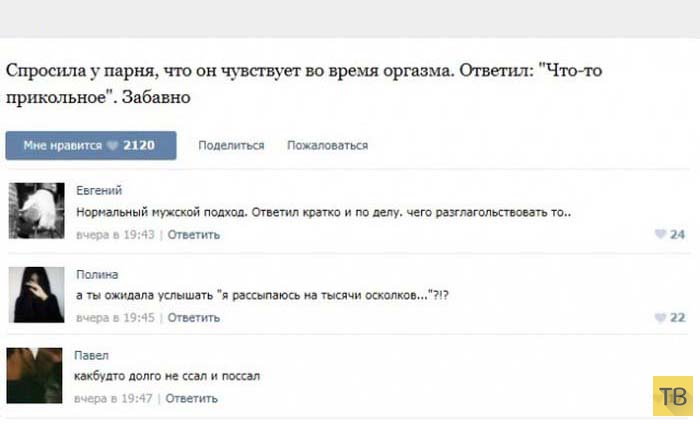This screenshot has width=700, height=423.
Task: Open timestamp 'вчера в 19:43'
Action: pos(115,235)
